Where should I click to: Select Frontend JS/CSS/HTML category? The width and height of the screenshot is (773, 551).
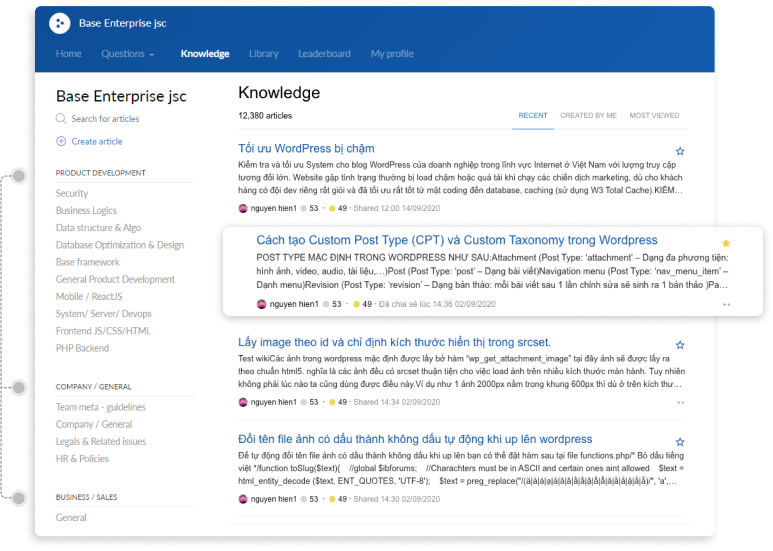coord(103,331)
